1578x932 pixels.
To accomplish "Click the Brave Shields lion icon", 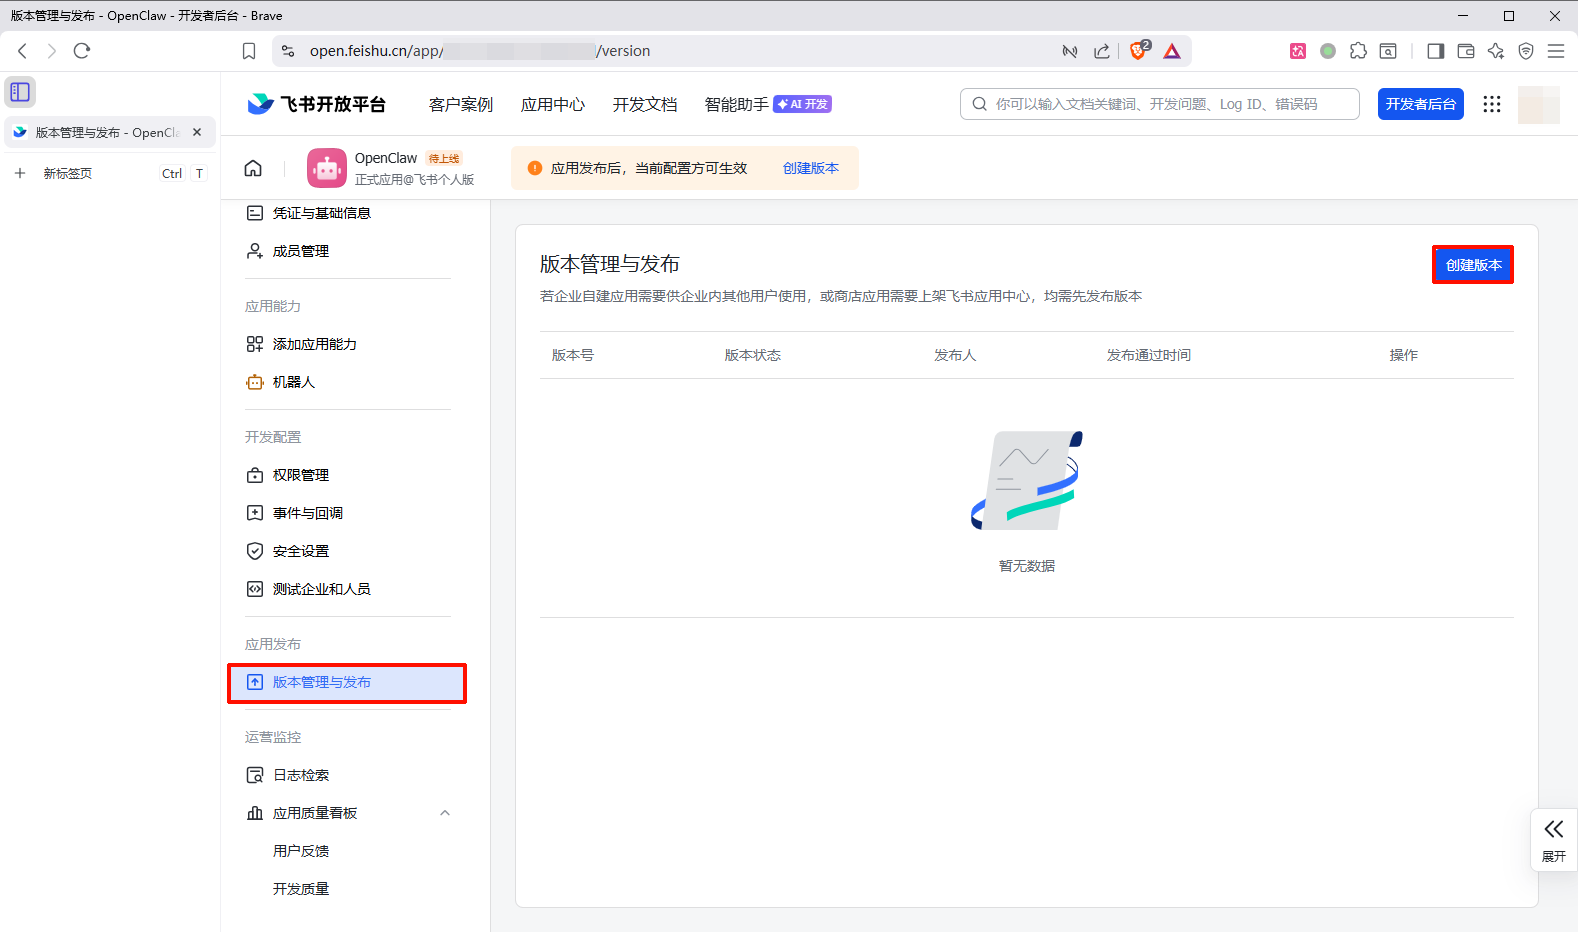I will point(1137,51).
